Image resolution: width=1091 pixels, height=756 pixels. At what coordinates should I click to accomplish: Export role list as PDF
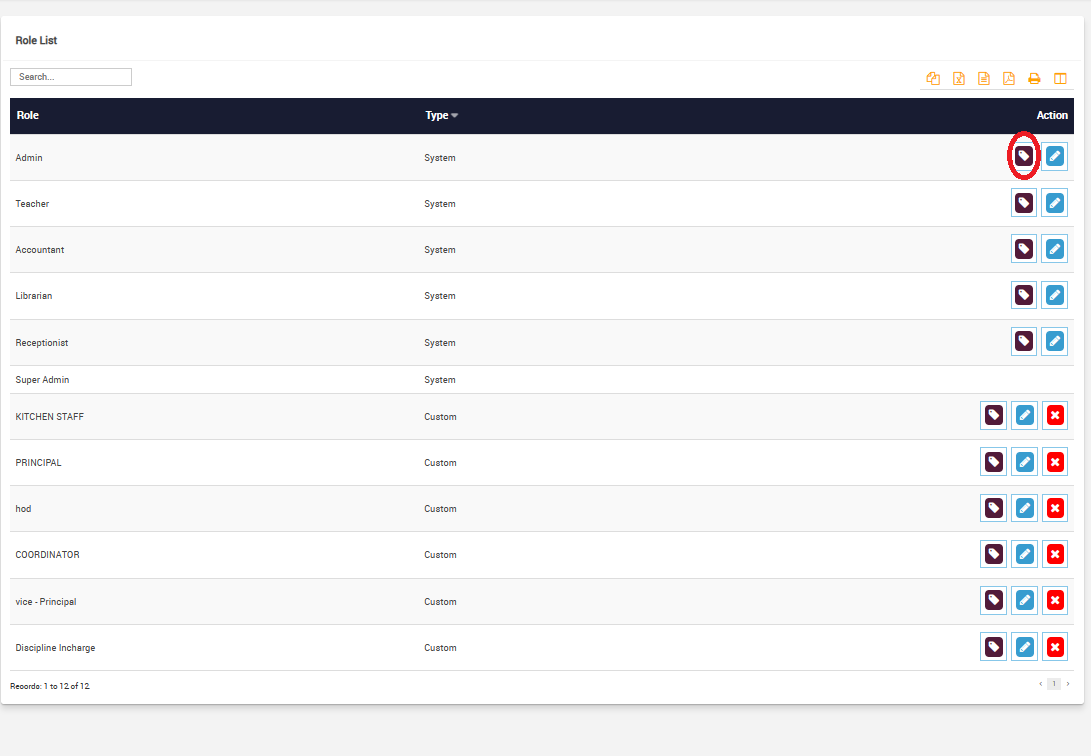click(1009, 79)
